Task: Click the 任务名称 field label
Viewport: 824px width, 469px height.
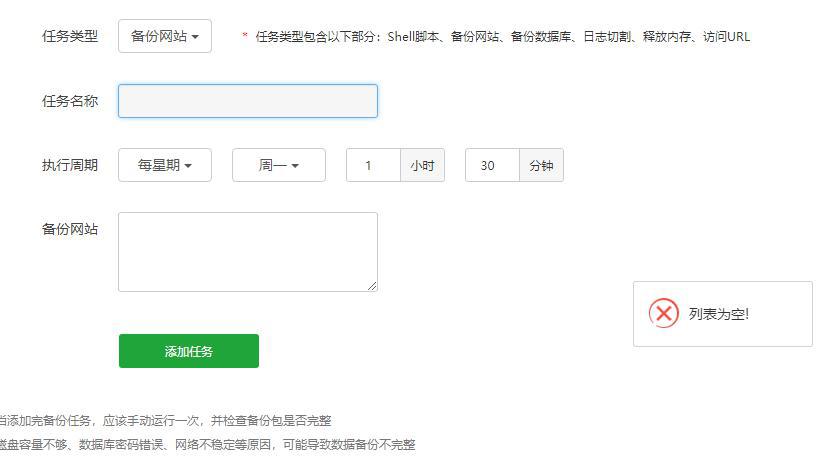Action: tap(70, 101)
